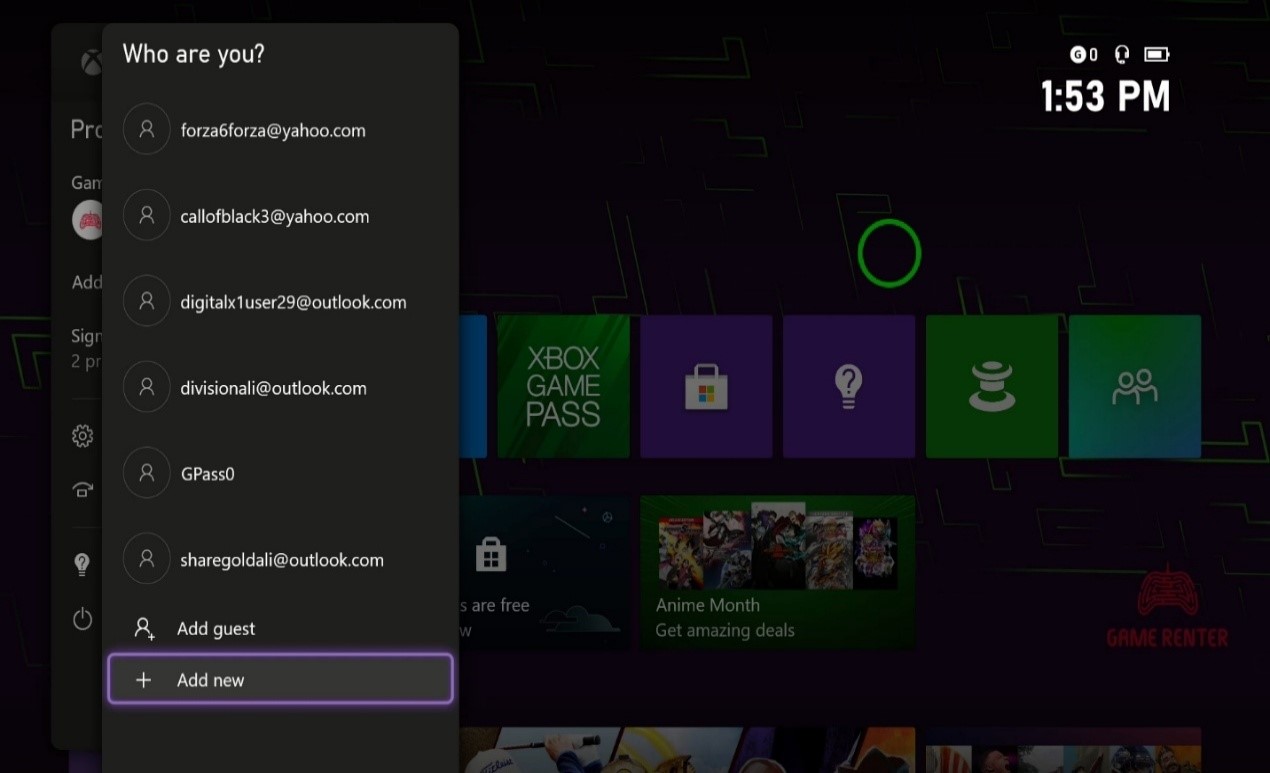
Task: Click the power icon in guide
Action: 83,619
